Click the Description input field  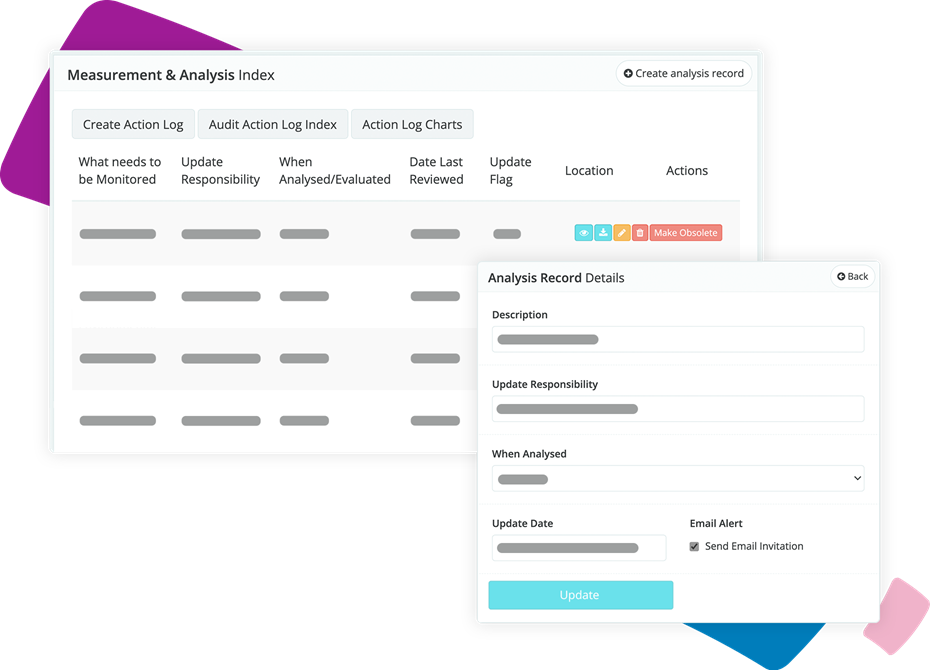tap(678, 339)
